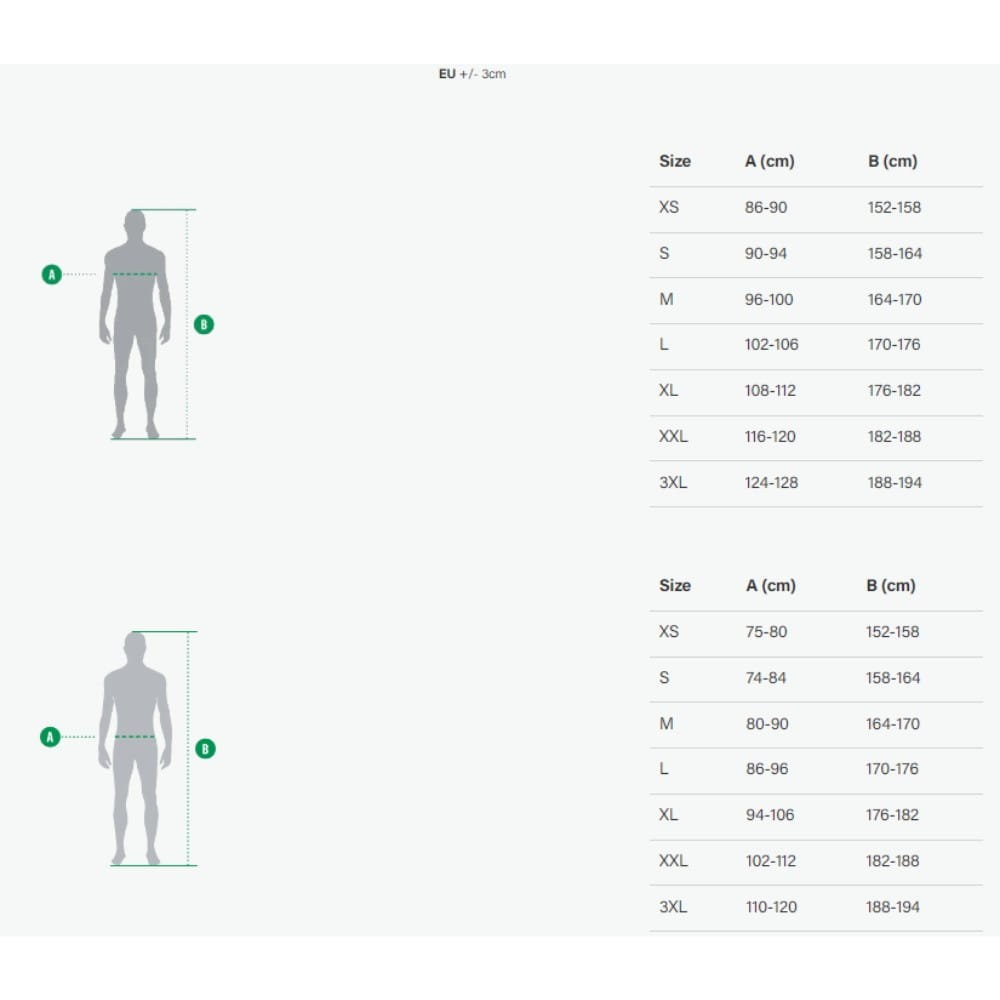Viewport: 1000px width, 1000px height.
Task: Click the EU +/- 3cm label
Action: (472, 74)
